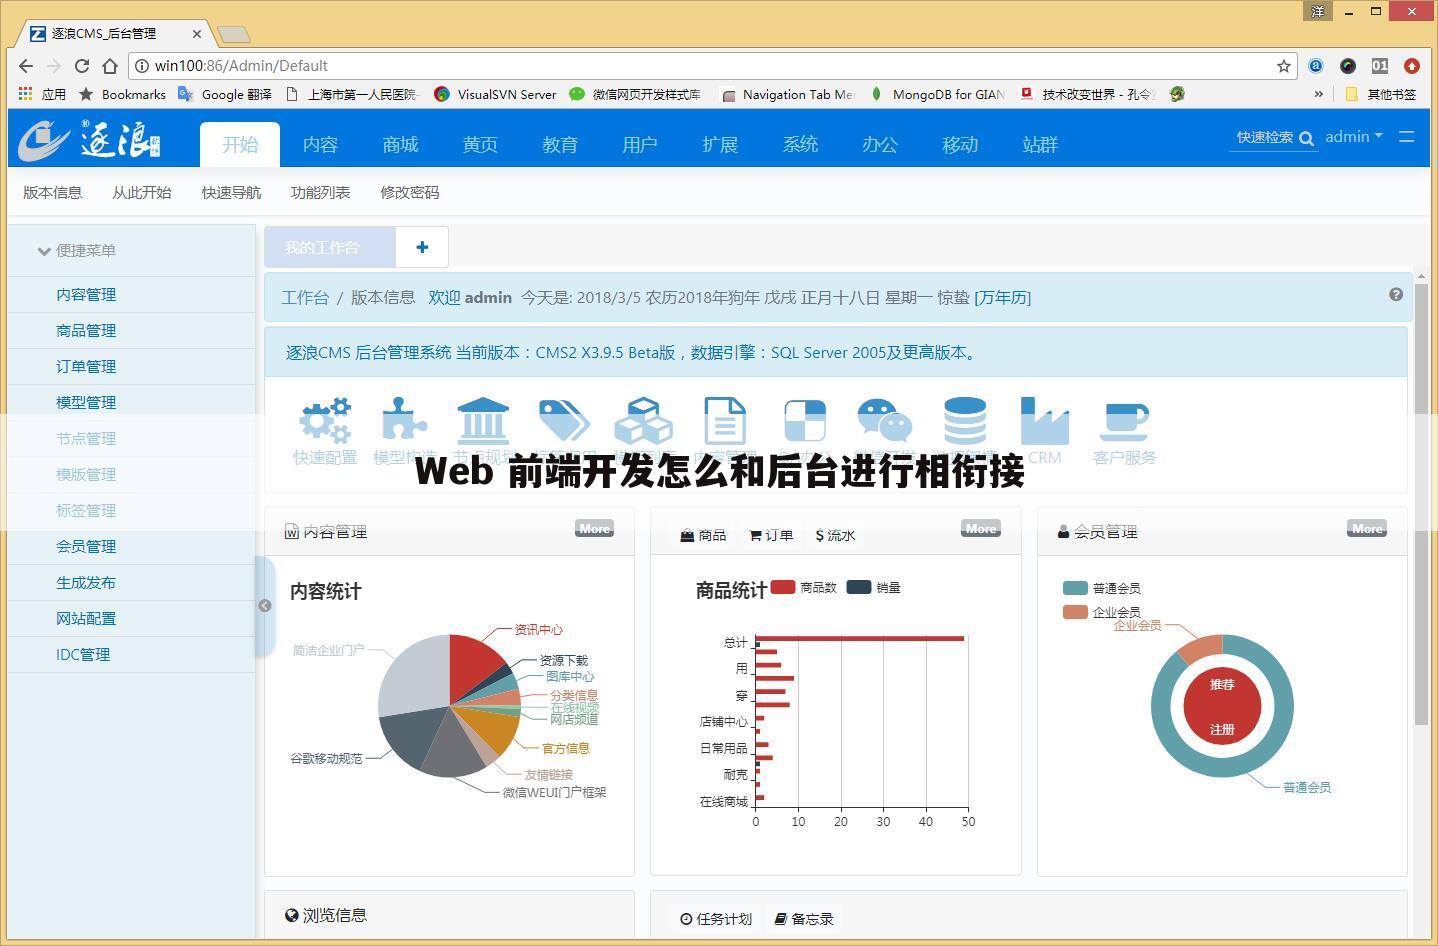Open the admin account dropdown
Image resolution: width=1438 pixels, height=946 pixels.
(x=1353, y=137)
